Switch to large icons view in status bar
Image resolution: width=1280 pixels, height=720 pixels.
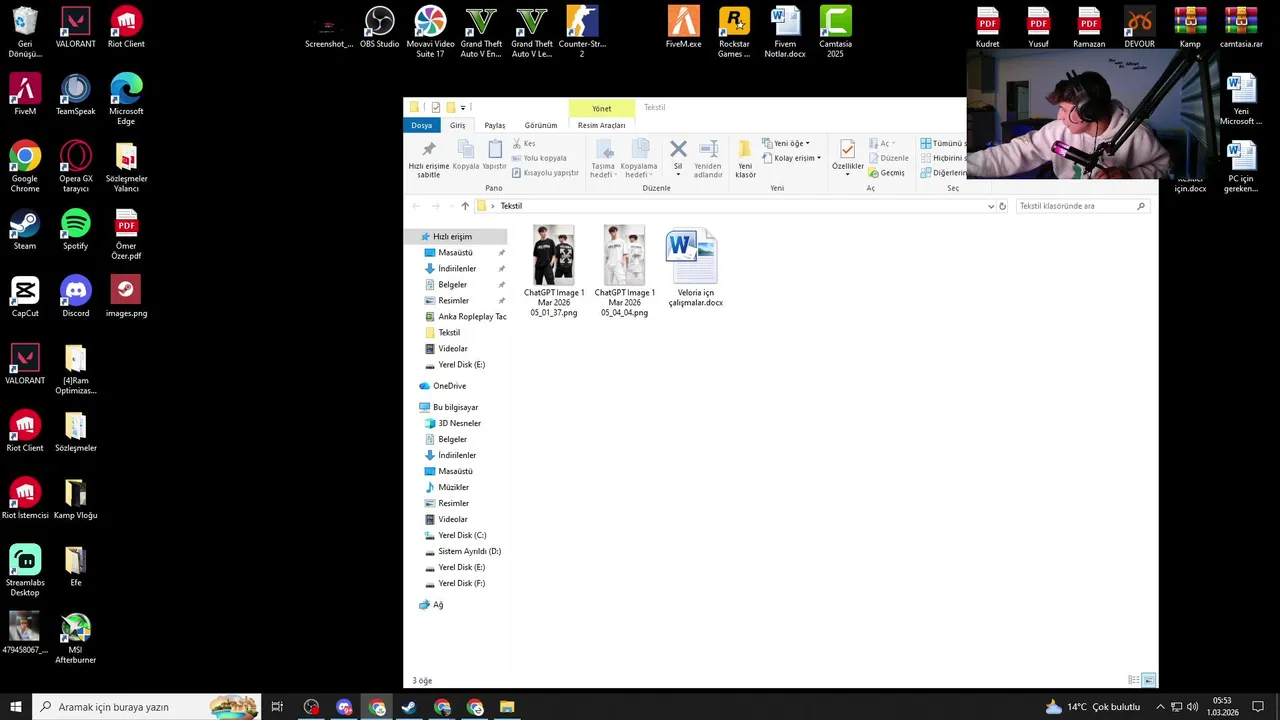click(1149, 680)
